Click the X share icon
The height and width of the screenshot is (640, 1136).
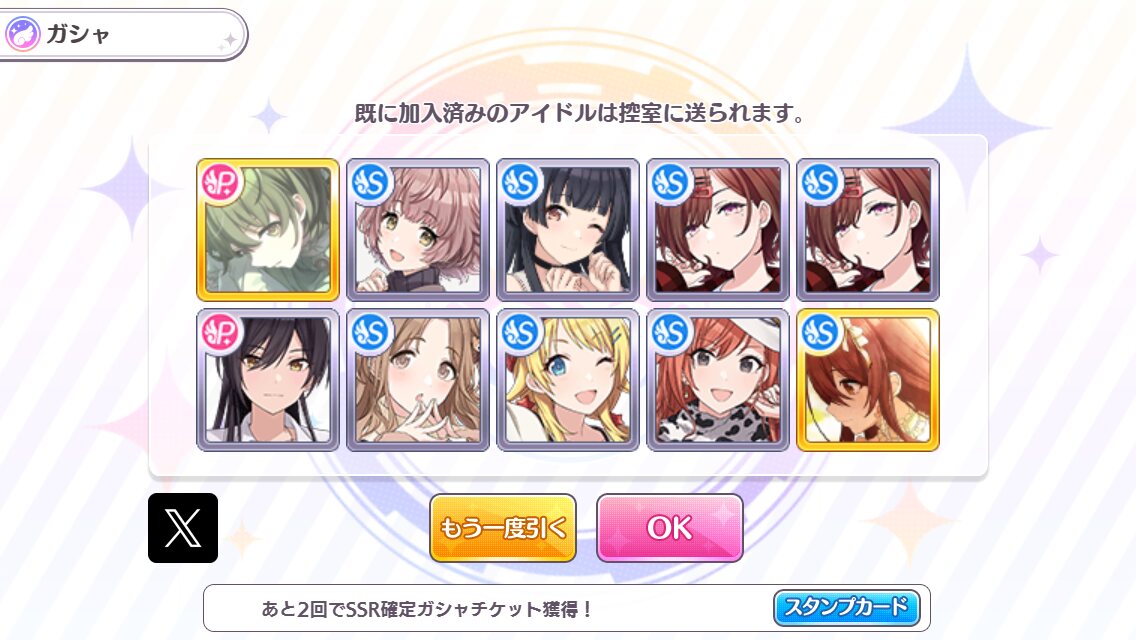coord(183,528)
